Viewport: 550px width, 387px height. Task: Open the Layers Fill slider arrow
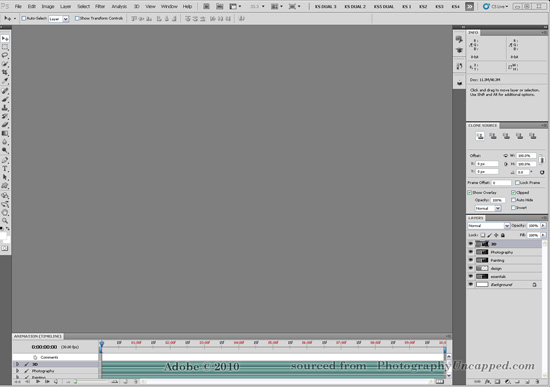[x=543, y=235]
